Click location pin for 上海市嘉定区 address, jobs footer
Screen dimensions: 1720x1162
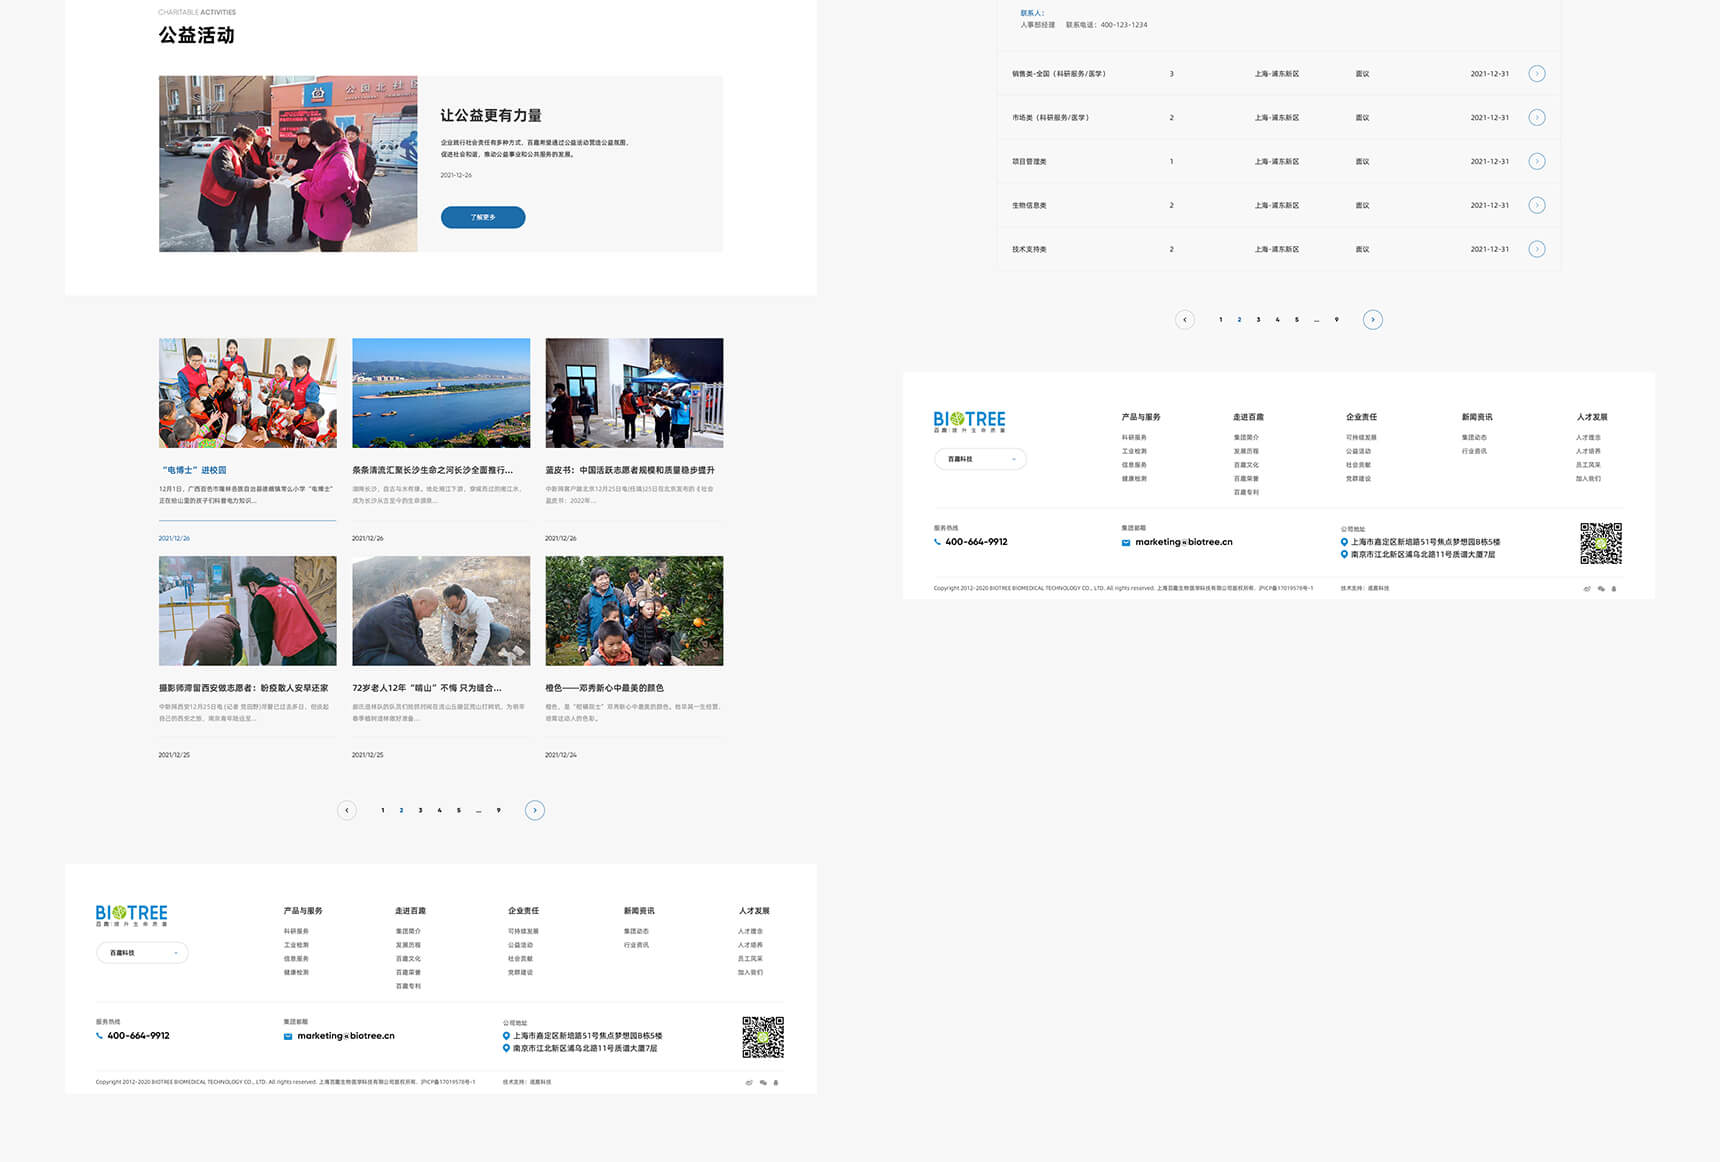pyautogui.click(x=1344, y=542)
